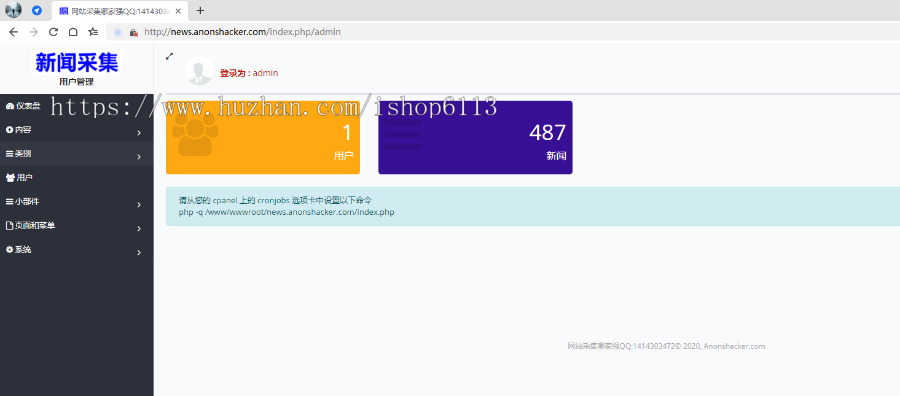
Task: Click the file icon beside 页面和菜单
Action: (9, 226)
